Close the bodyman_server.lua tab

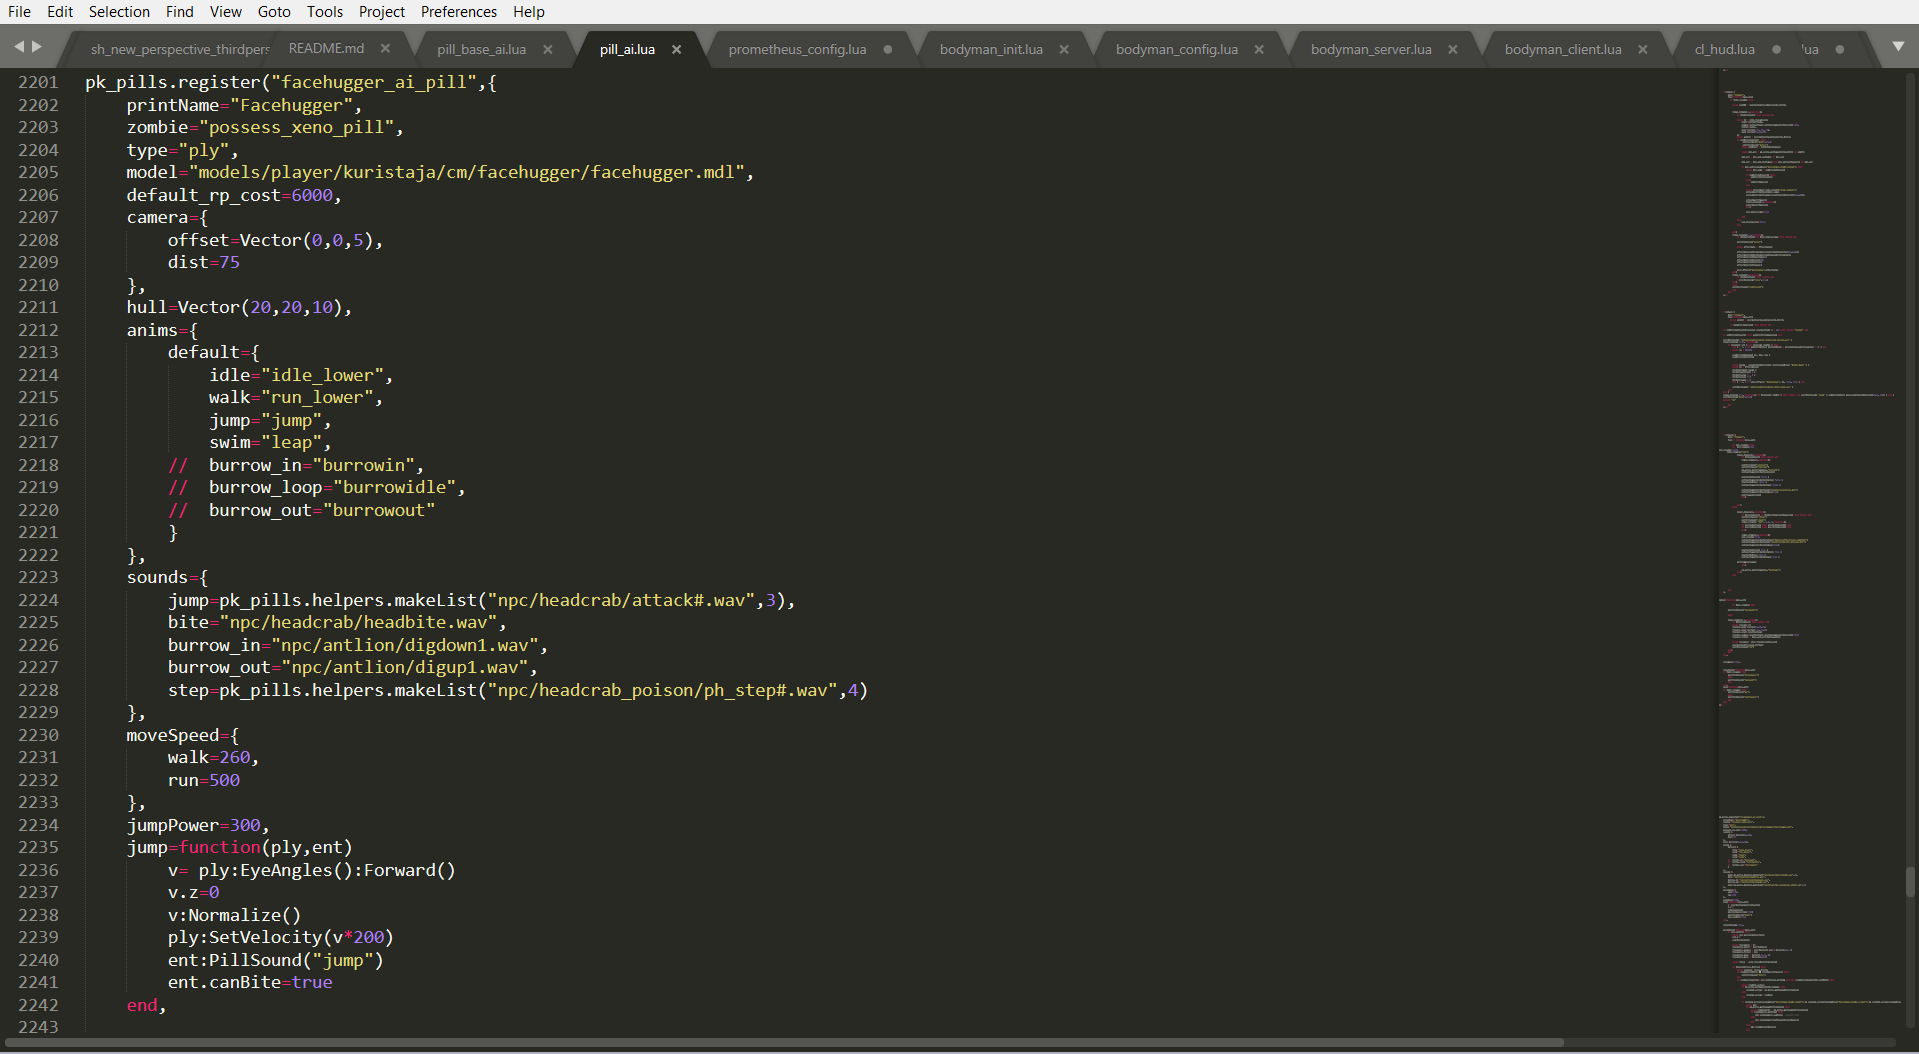click(1453, 49)
